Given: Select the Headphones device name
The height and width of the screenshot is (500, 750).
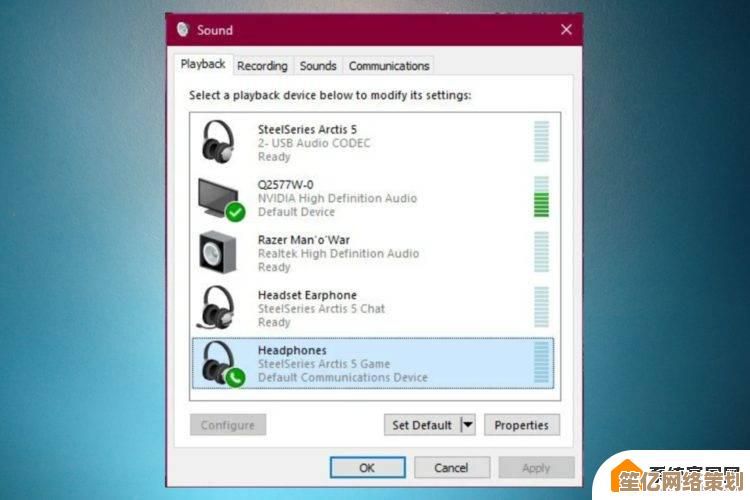Looking at the screenshot, I should point(292,350).
